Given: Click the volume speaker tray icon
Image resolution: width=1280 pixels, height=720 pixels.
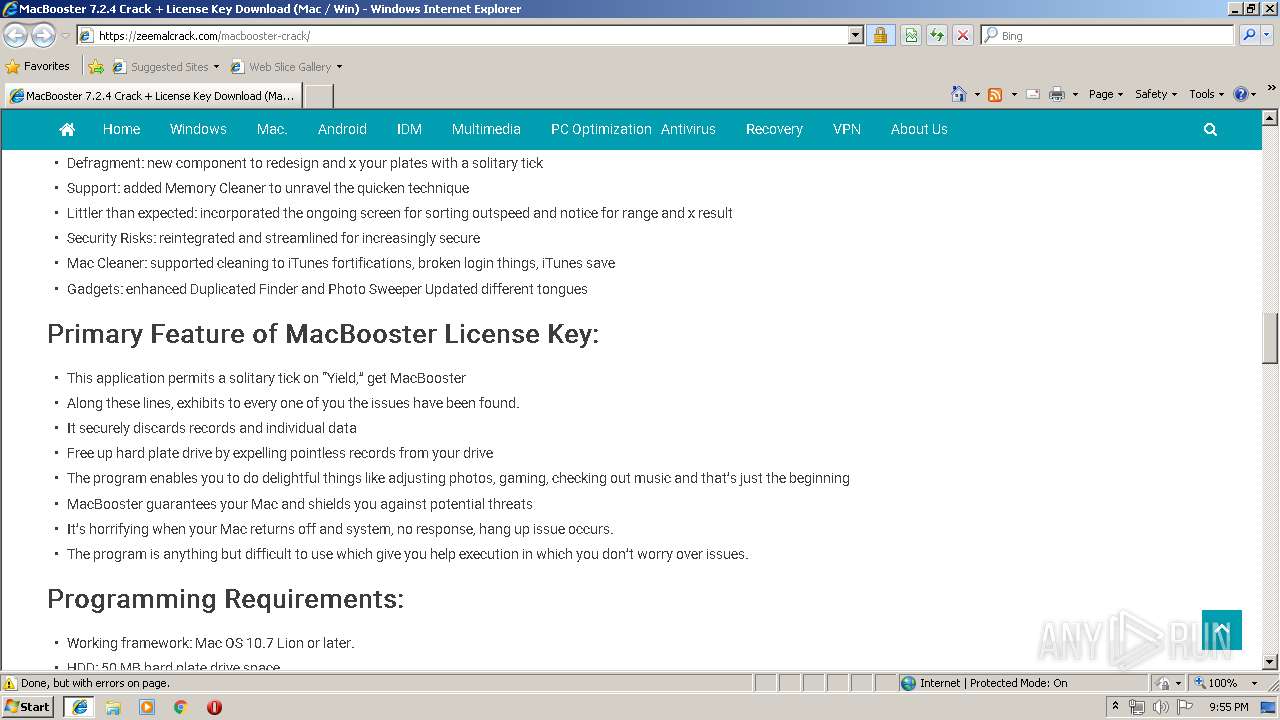Looking at the screenshot, I should 1160,707.
